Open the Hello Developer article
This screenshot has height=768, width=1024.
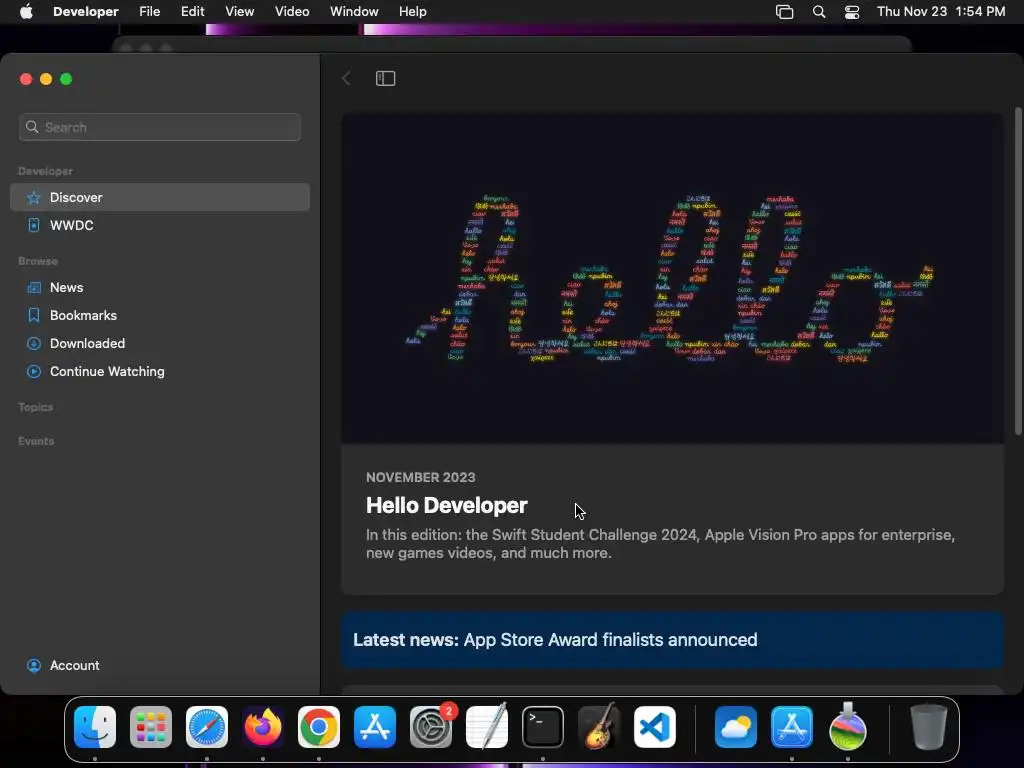[447, 505]
